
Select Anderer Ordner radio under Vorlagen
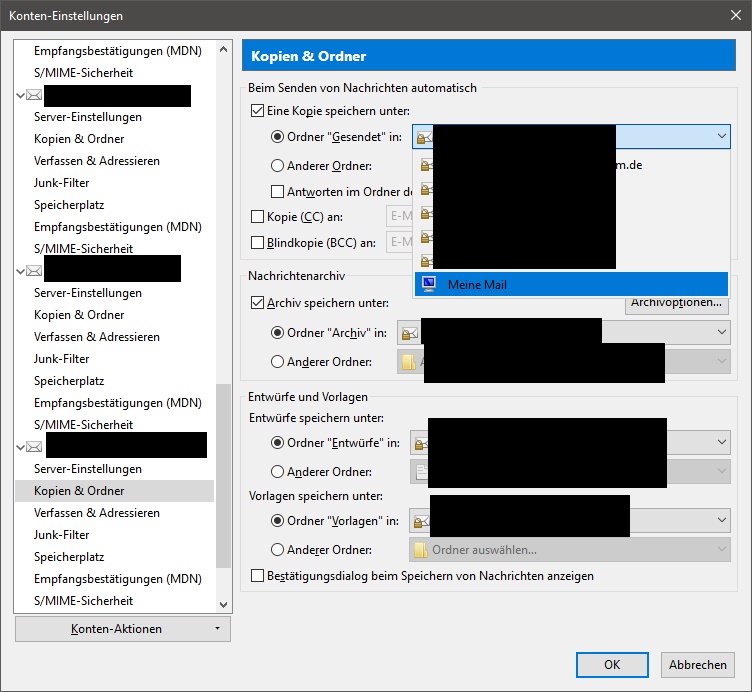(x=277, y=550)
